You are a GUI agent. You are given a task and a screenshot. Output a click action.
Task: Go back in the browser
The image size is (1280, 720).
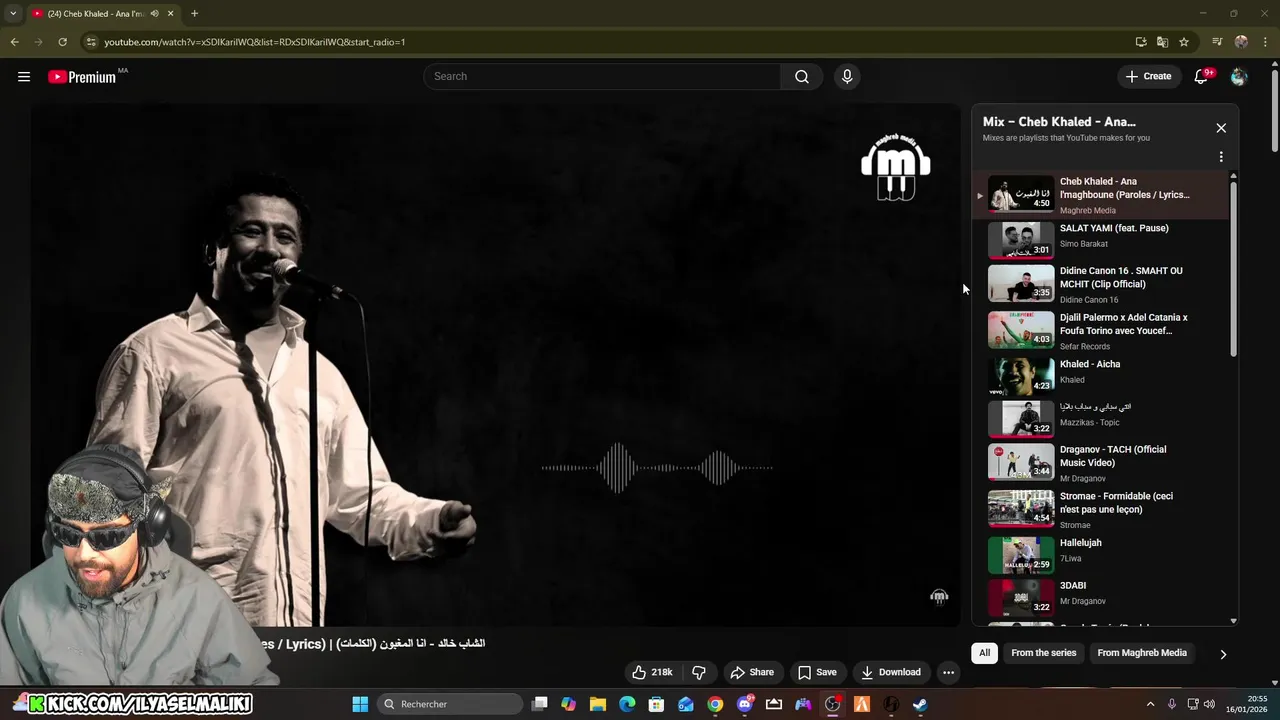point(14,42)
